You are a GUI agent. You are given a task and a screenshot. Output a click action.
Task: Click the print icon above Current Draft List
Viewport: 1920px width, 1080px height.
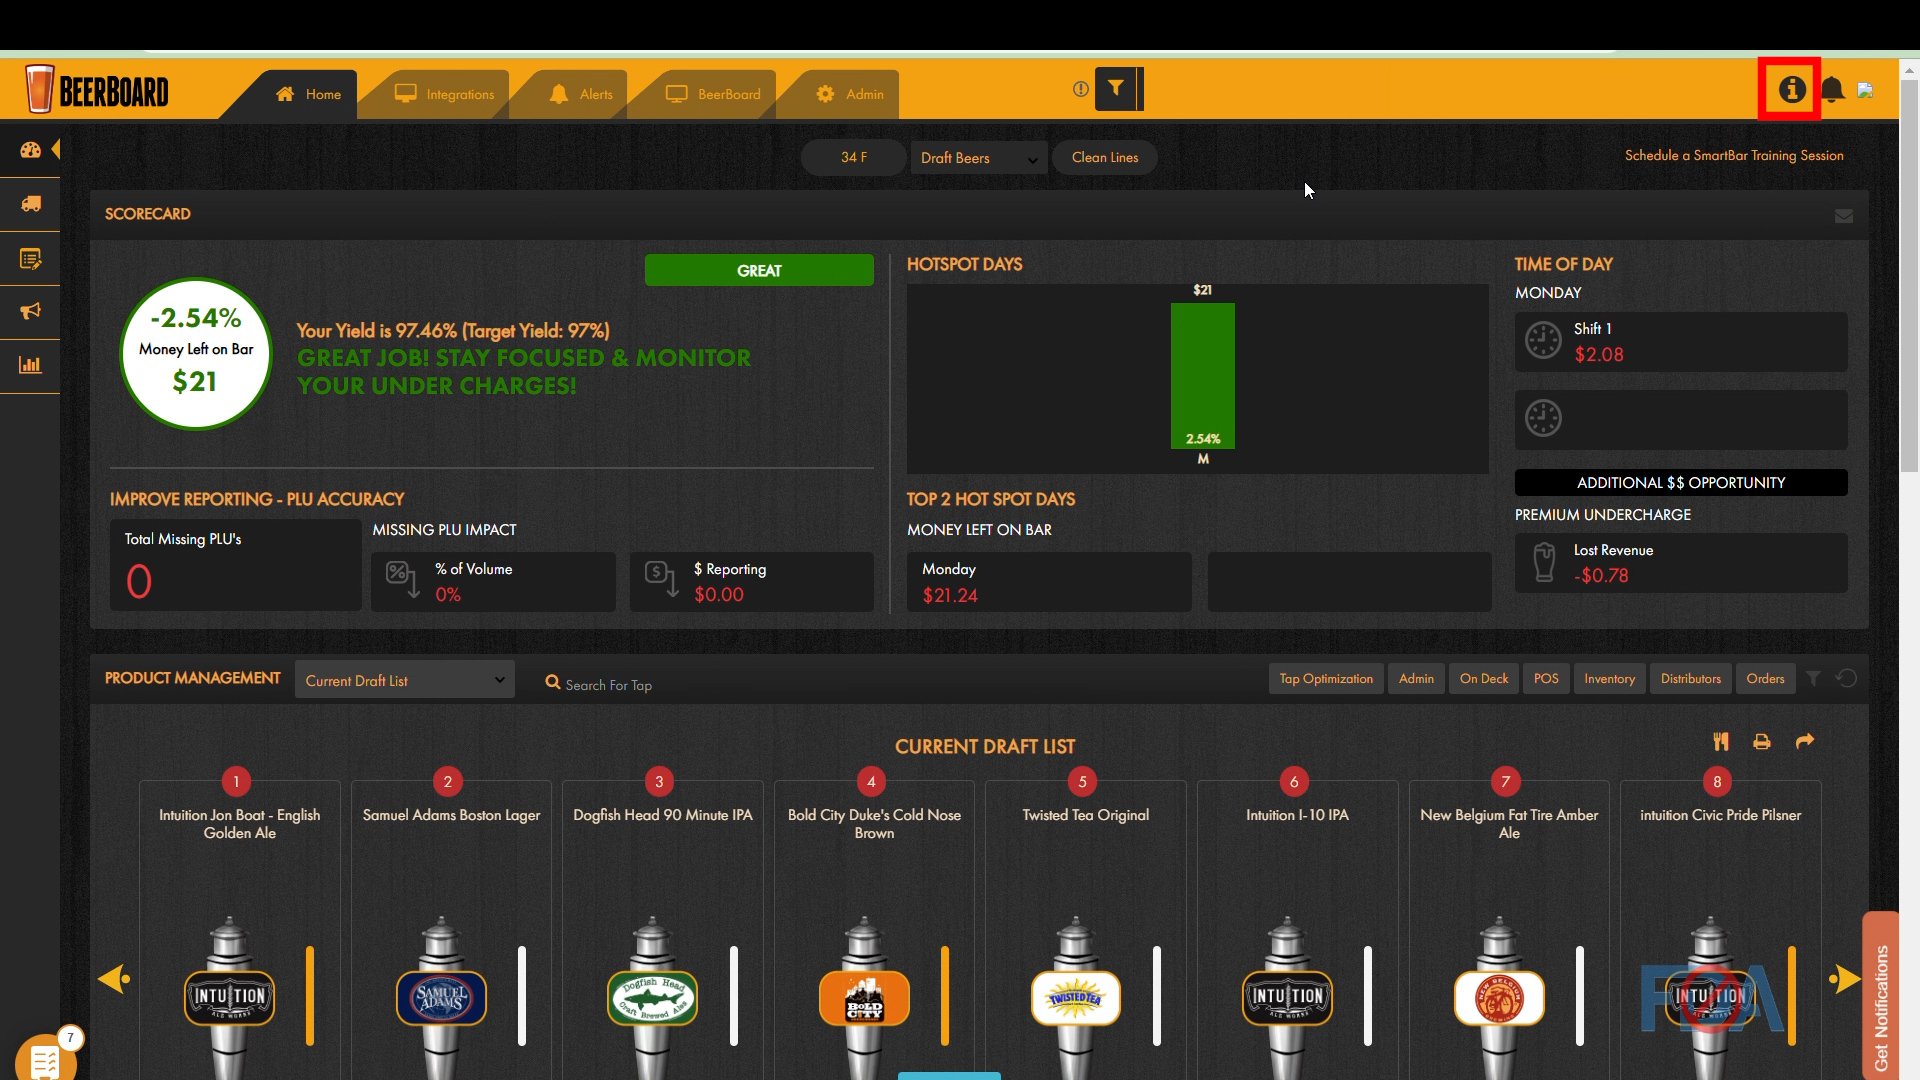coord(1761,742)
